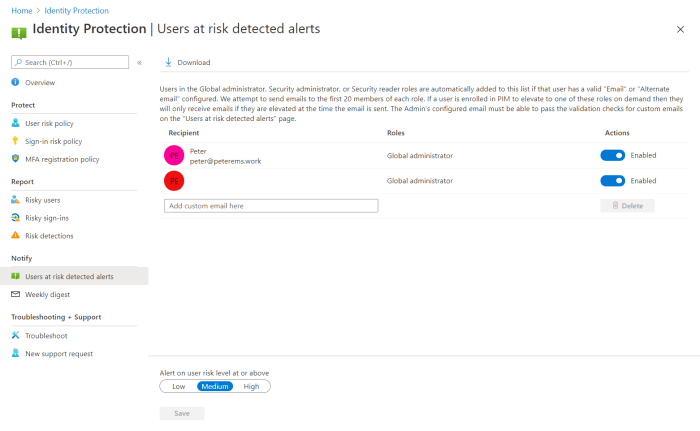The image size is (700, 431).
Task: Open New support request page
Action: tap(60, 354)
